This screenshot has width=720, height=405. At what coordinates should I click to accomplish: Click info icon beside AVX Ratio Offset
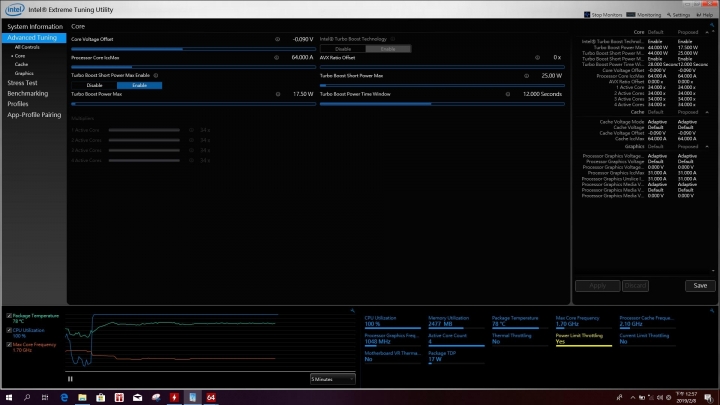[x=537, y=57]
